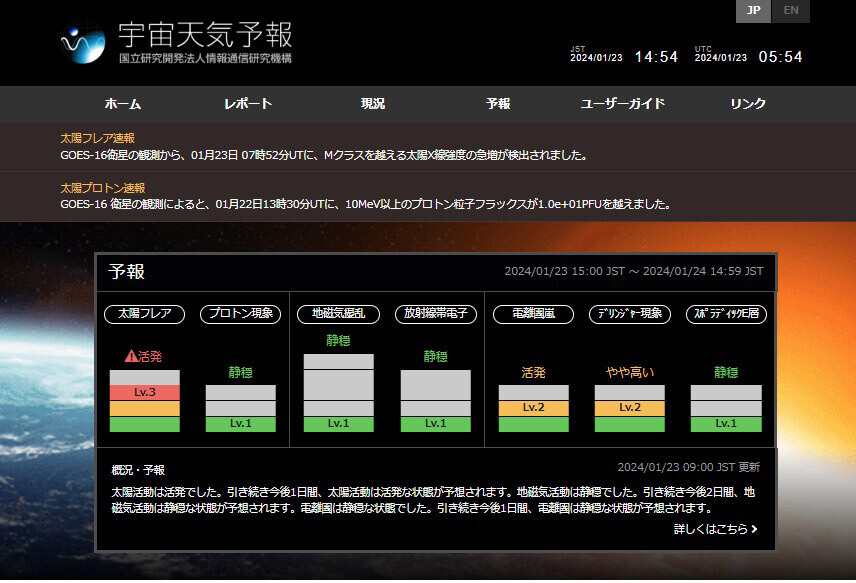This screenshot has height=583, width=856.
Task: Click the 静穏 status under プロトン現象
Action: (241, 373)
